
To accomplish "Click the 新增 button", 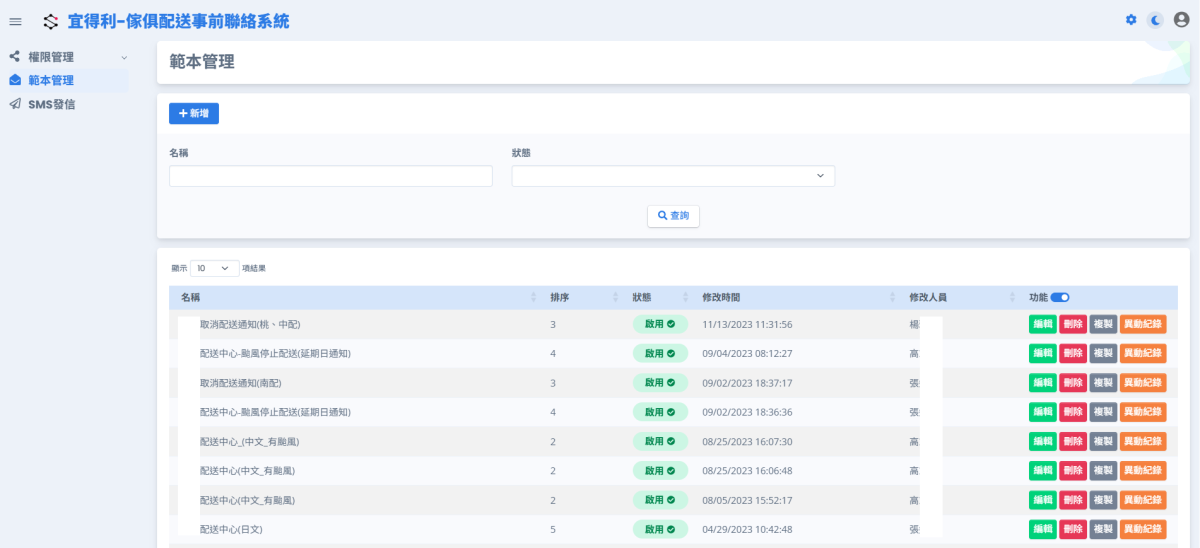I will pyautogui.click(x=194, y=114).
